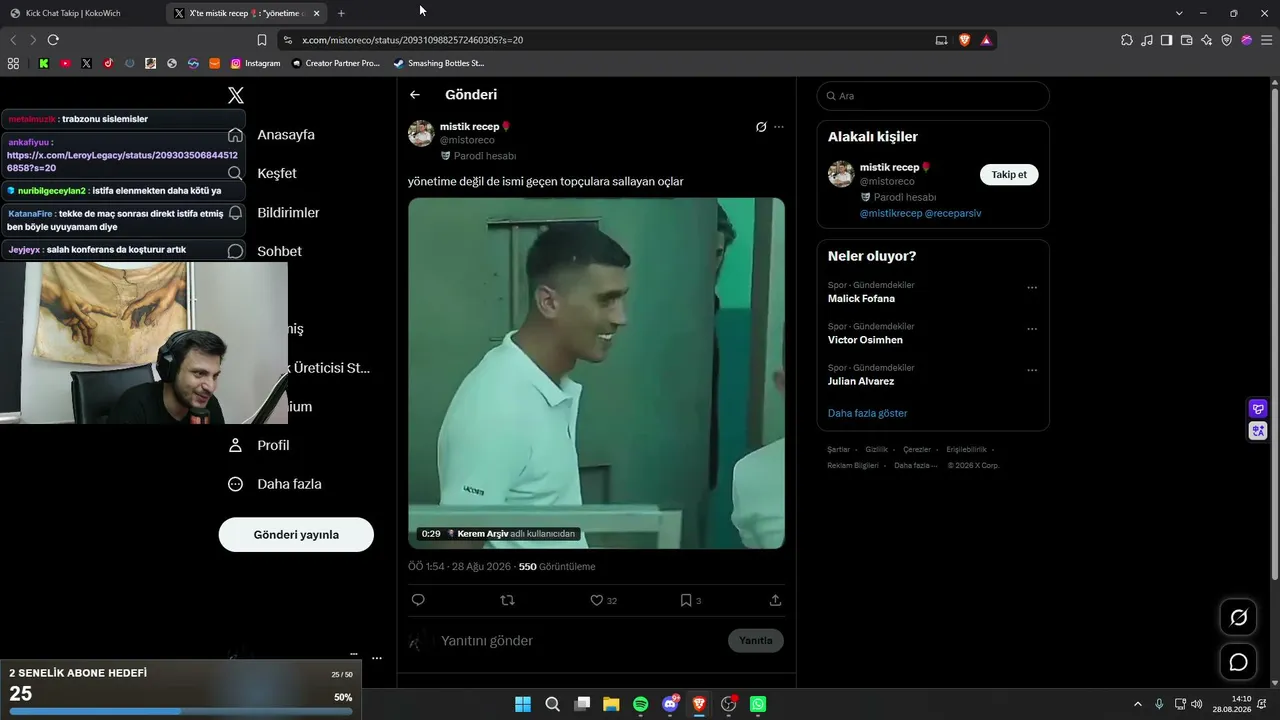Open File Explorer from the taskbar
Image resolution: width=1280 pixels, height=720 pixels.
[x=611, y=704]
